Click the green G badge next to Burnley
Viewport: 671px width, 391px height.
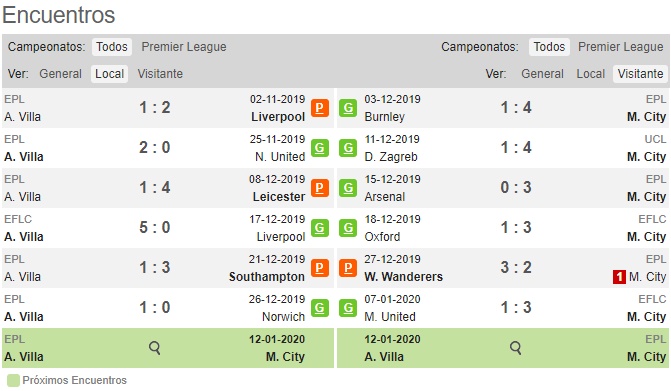pyautogui.click(x=348, y=108)
